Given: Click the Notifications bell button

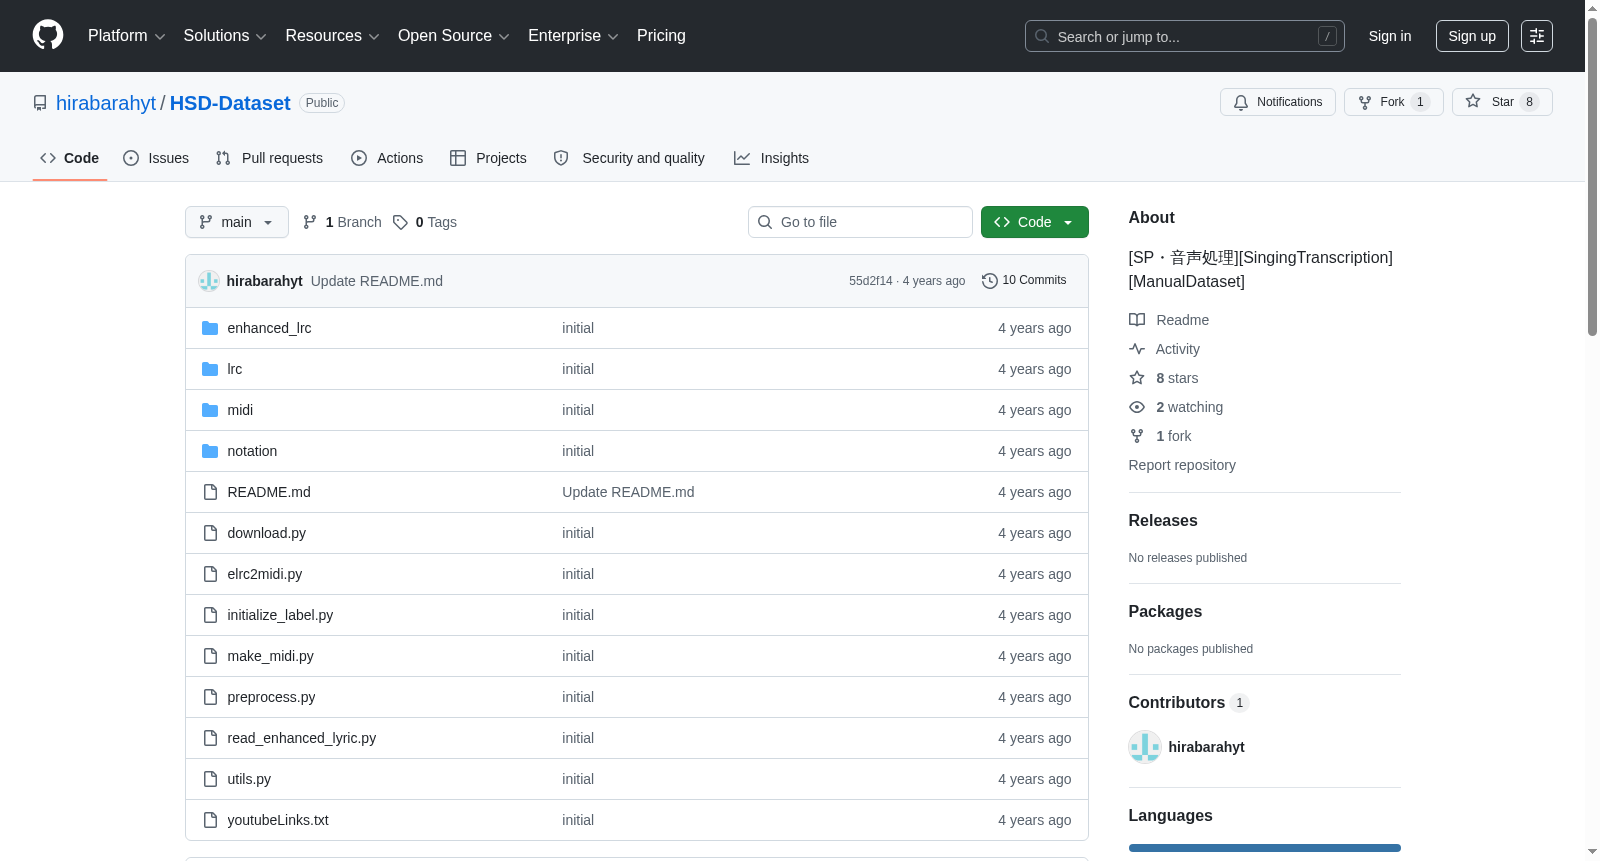Looking at the screenshot, I should (1277, 102).
